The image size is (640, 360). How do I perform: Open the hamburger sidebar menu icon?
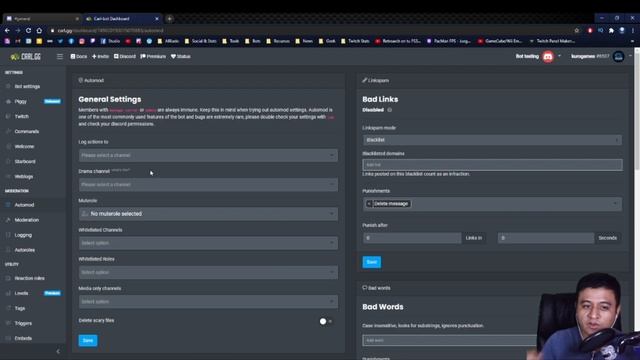point(60,56)
